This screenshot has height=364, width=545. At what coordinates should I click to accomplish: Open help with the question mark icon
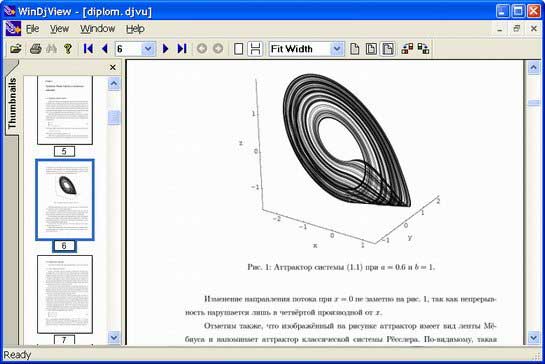(68, 49)
